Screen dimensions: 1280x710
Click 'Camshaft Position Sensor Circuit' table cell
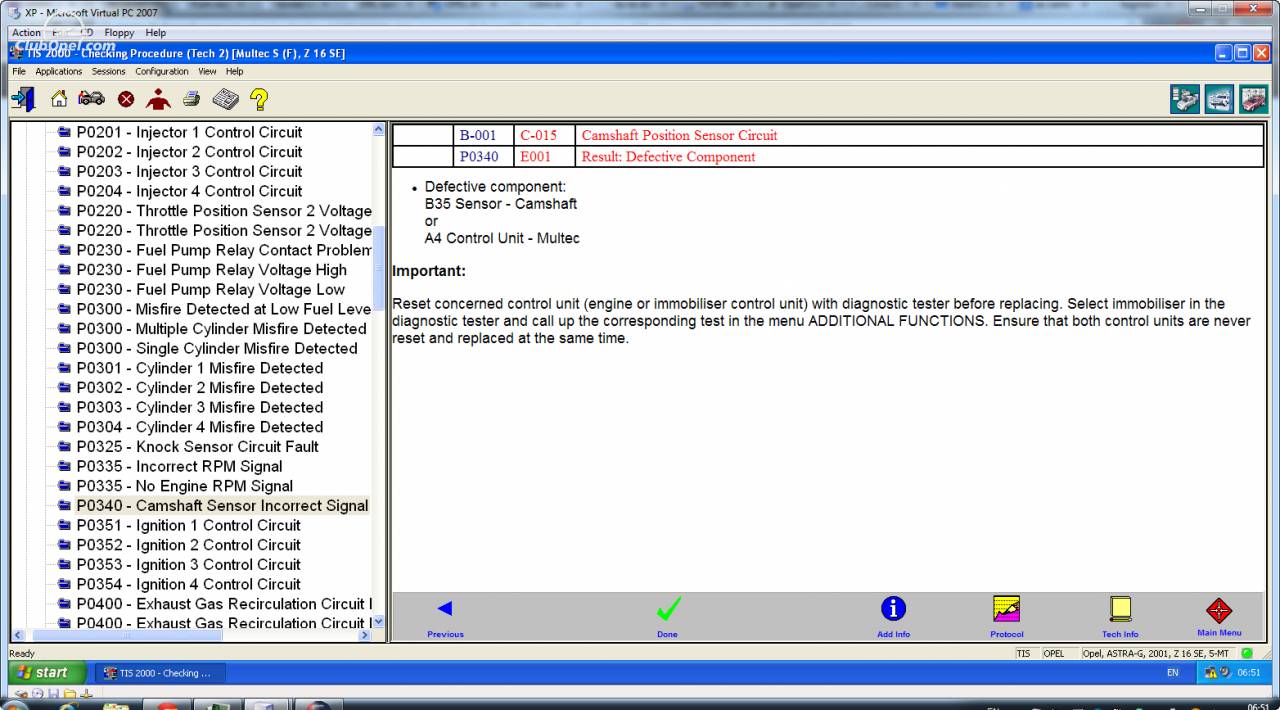tap(919, 136)
